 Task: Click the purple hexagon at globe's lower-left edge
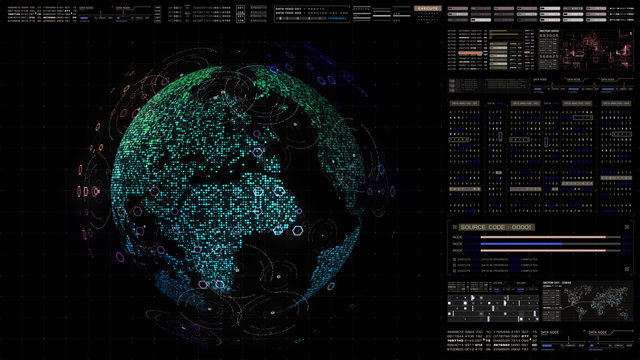120,257
